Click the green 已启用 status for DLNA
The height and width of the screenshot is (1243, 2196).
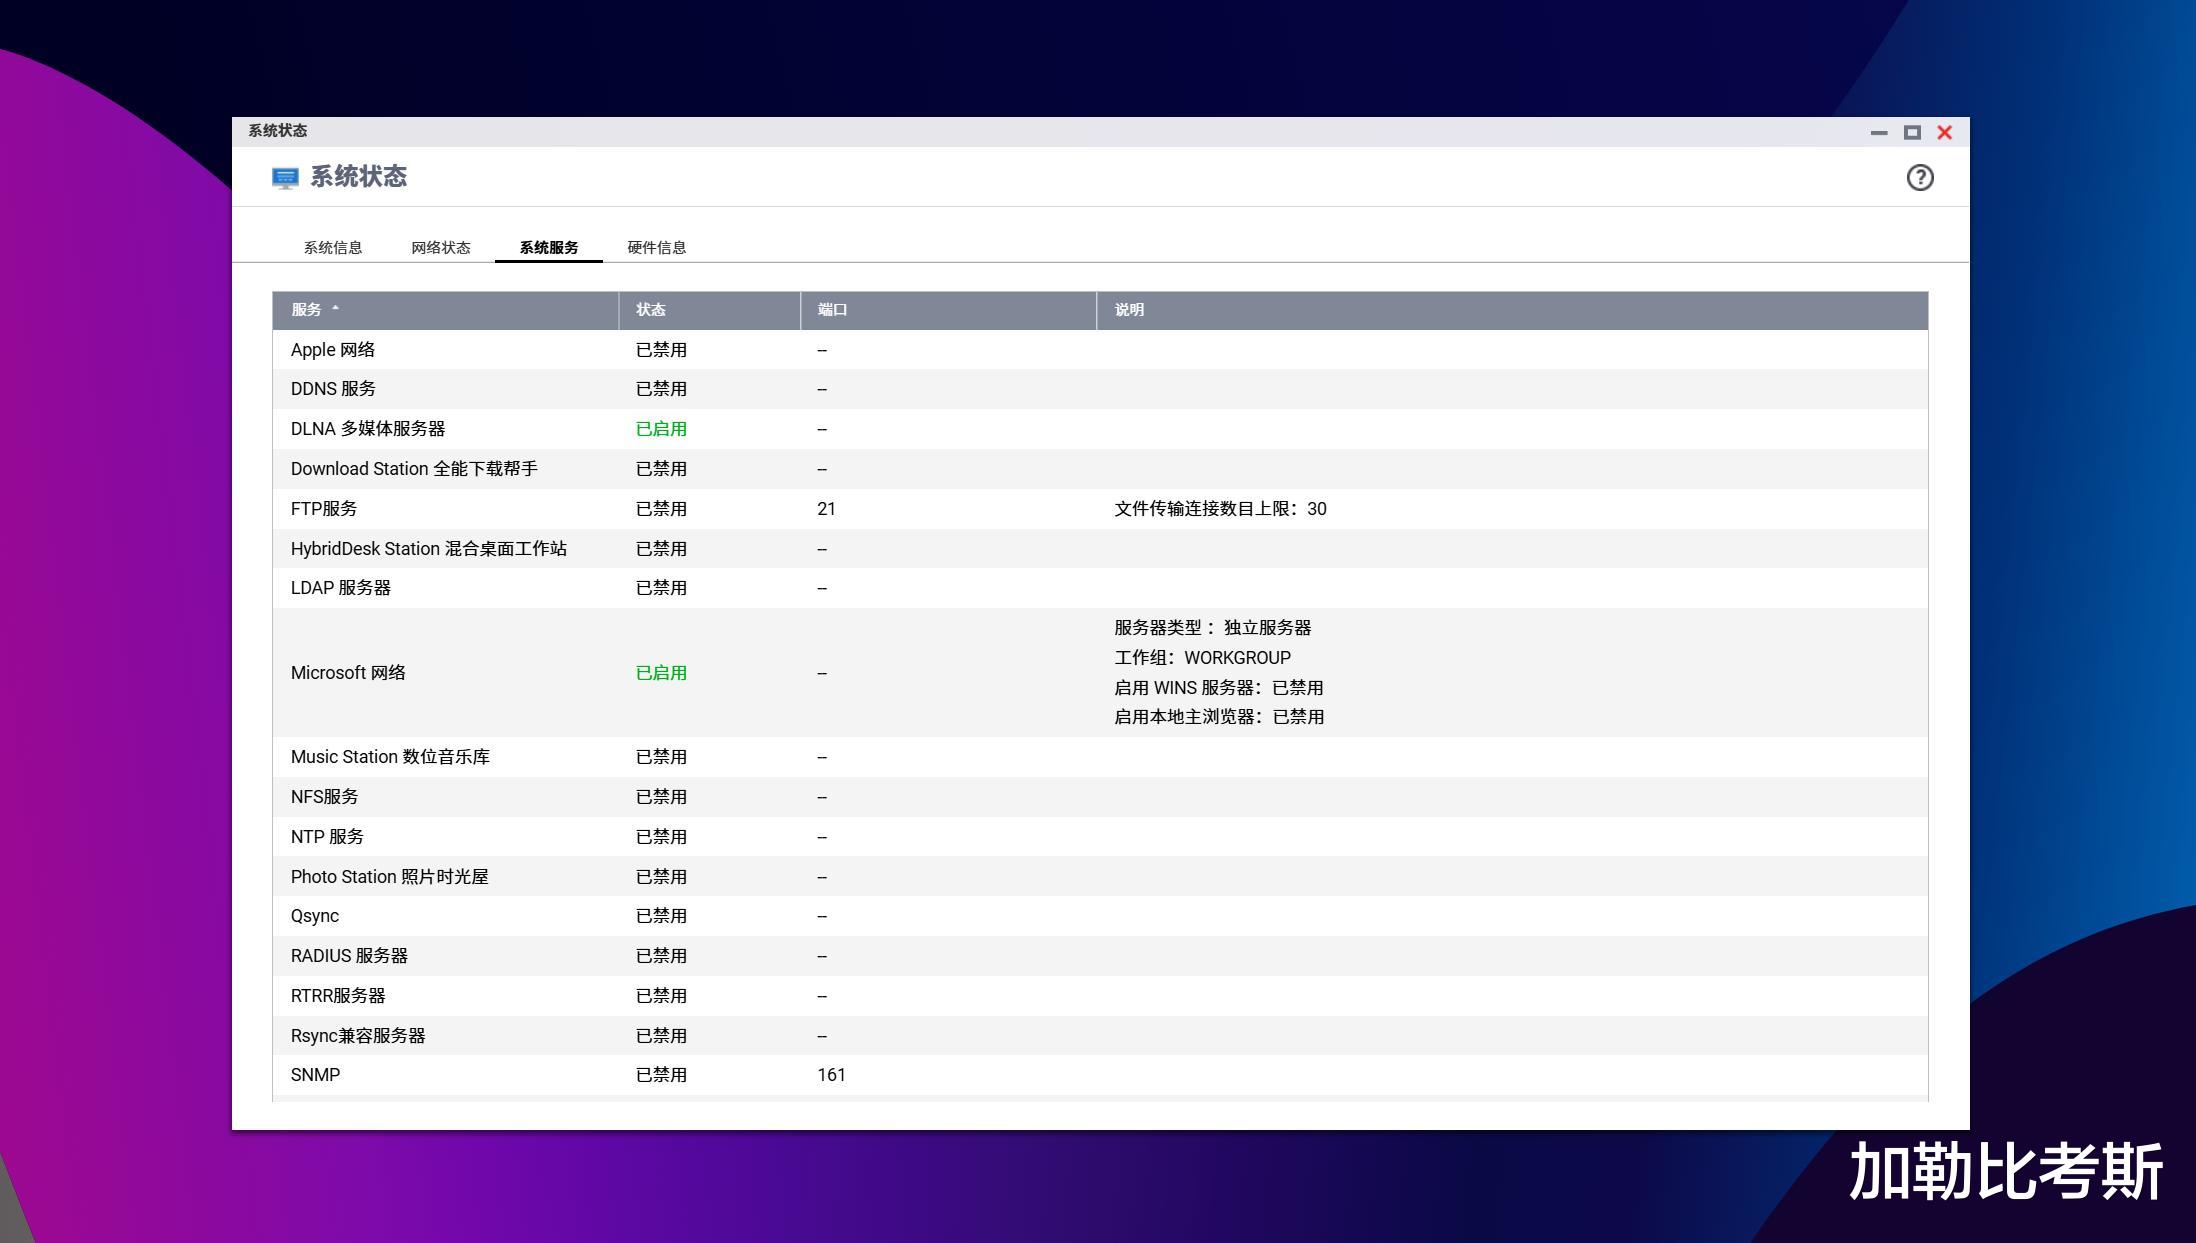tap(661, 429)
